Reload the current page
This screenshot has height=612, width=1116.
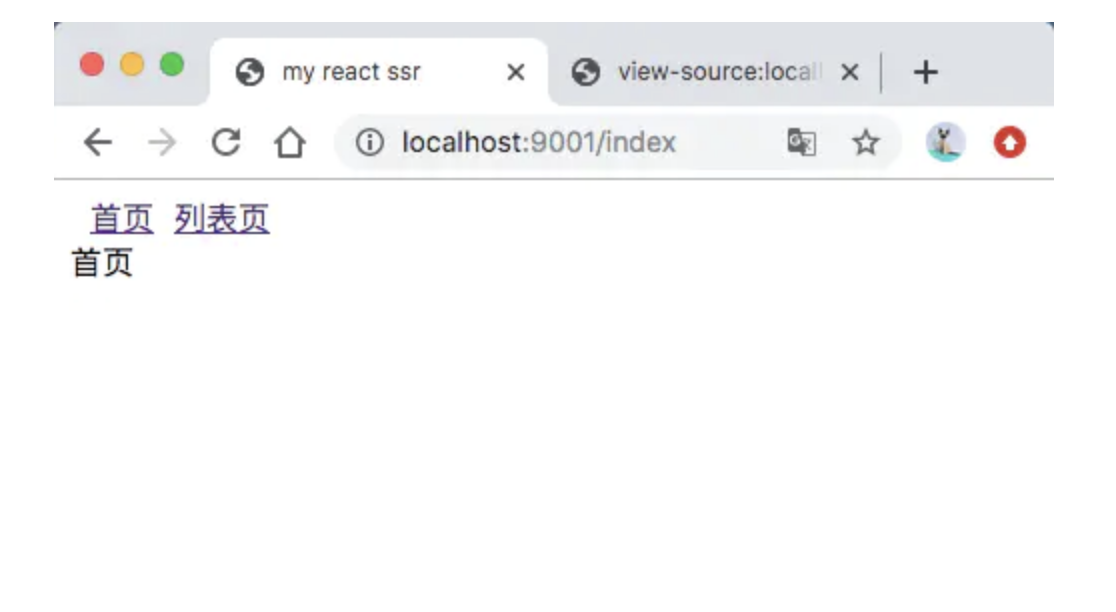click(226, 143)
